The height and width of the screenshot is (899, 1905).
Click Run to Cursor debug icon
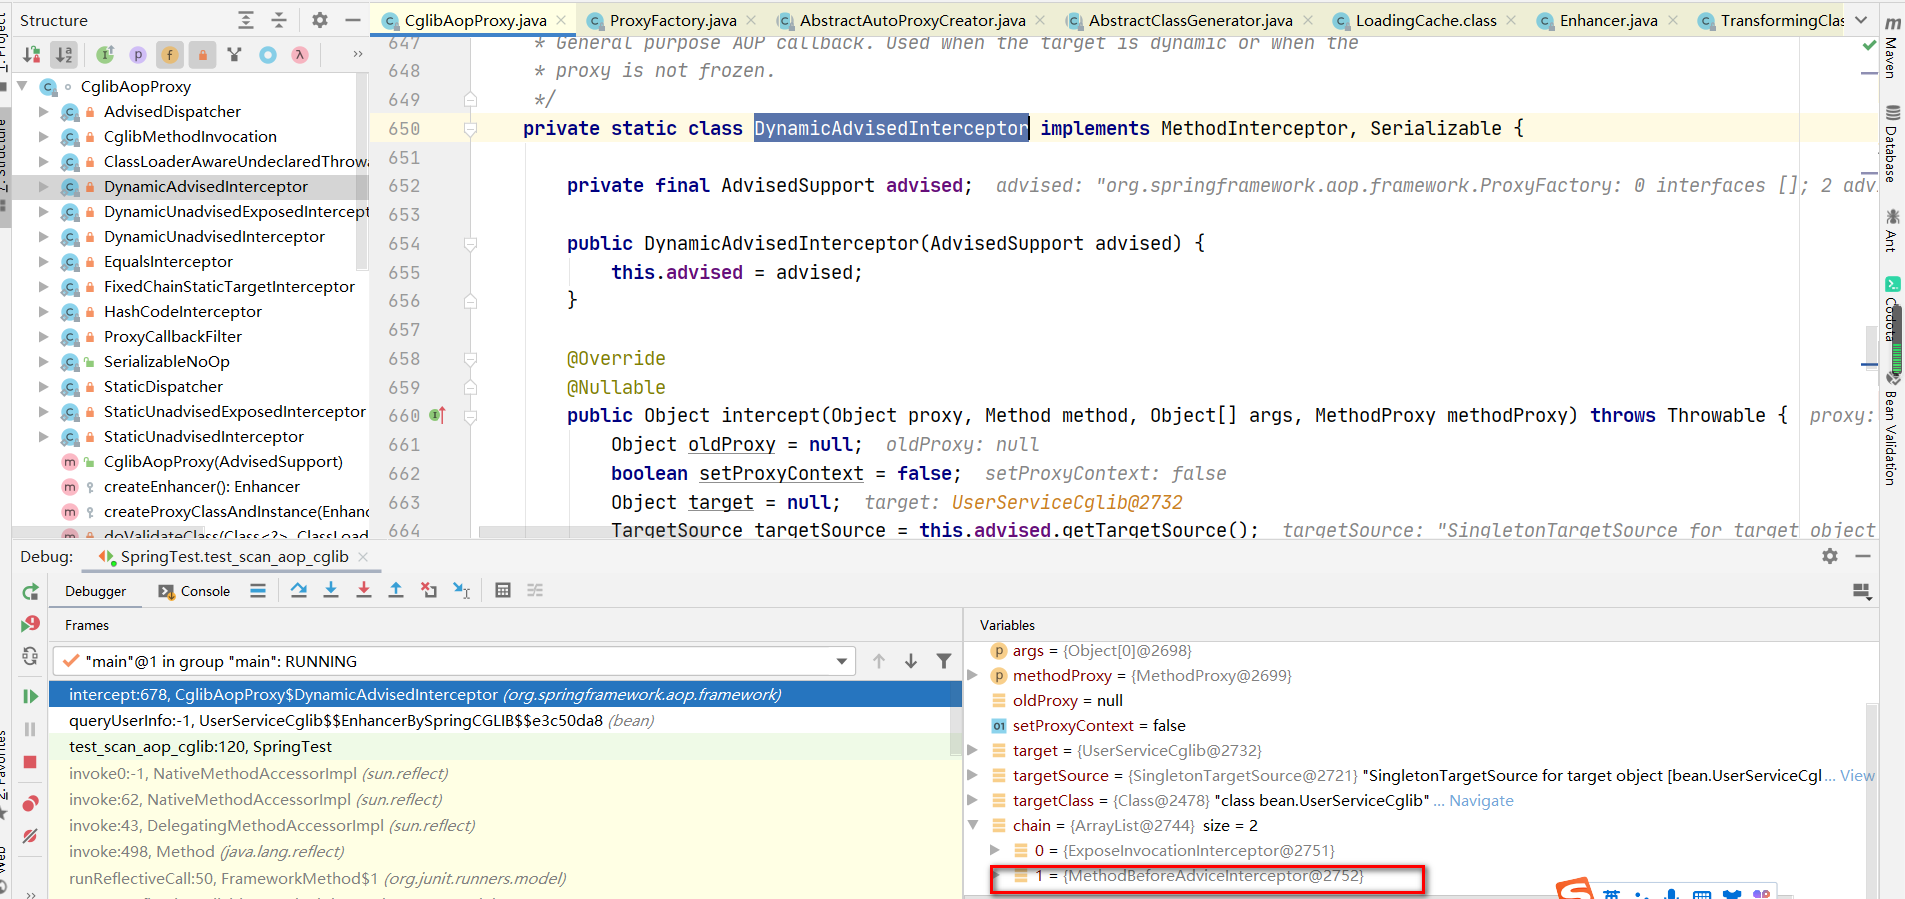click(x=462, y=591)
